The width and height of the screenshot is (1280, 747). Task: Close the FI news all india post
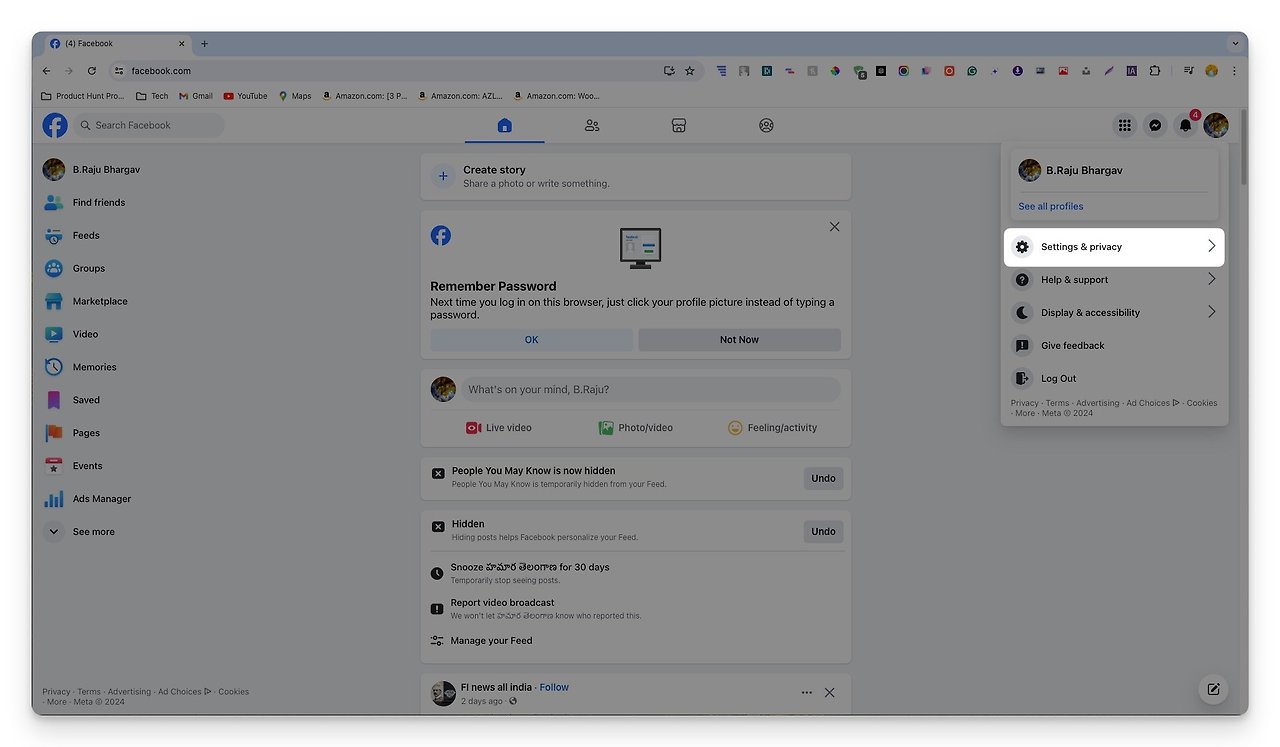point(829,693)
